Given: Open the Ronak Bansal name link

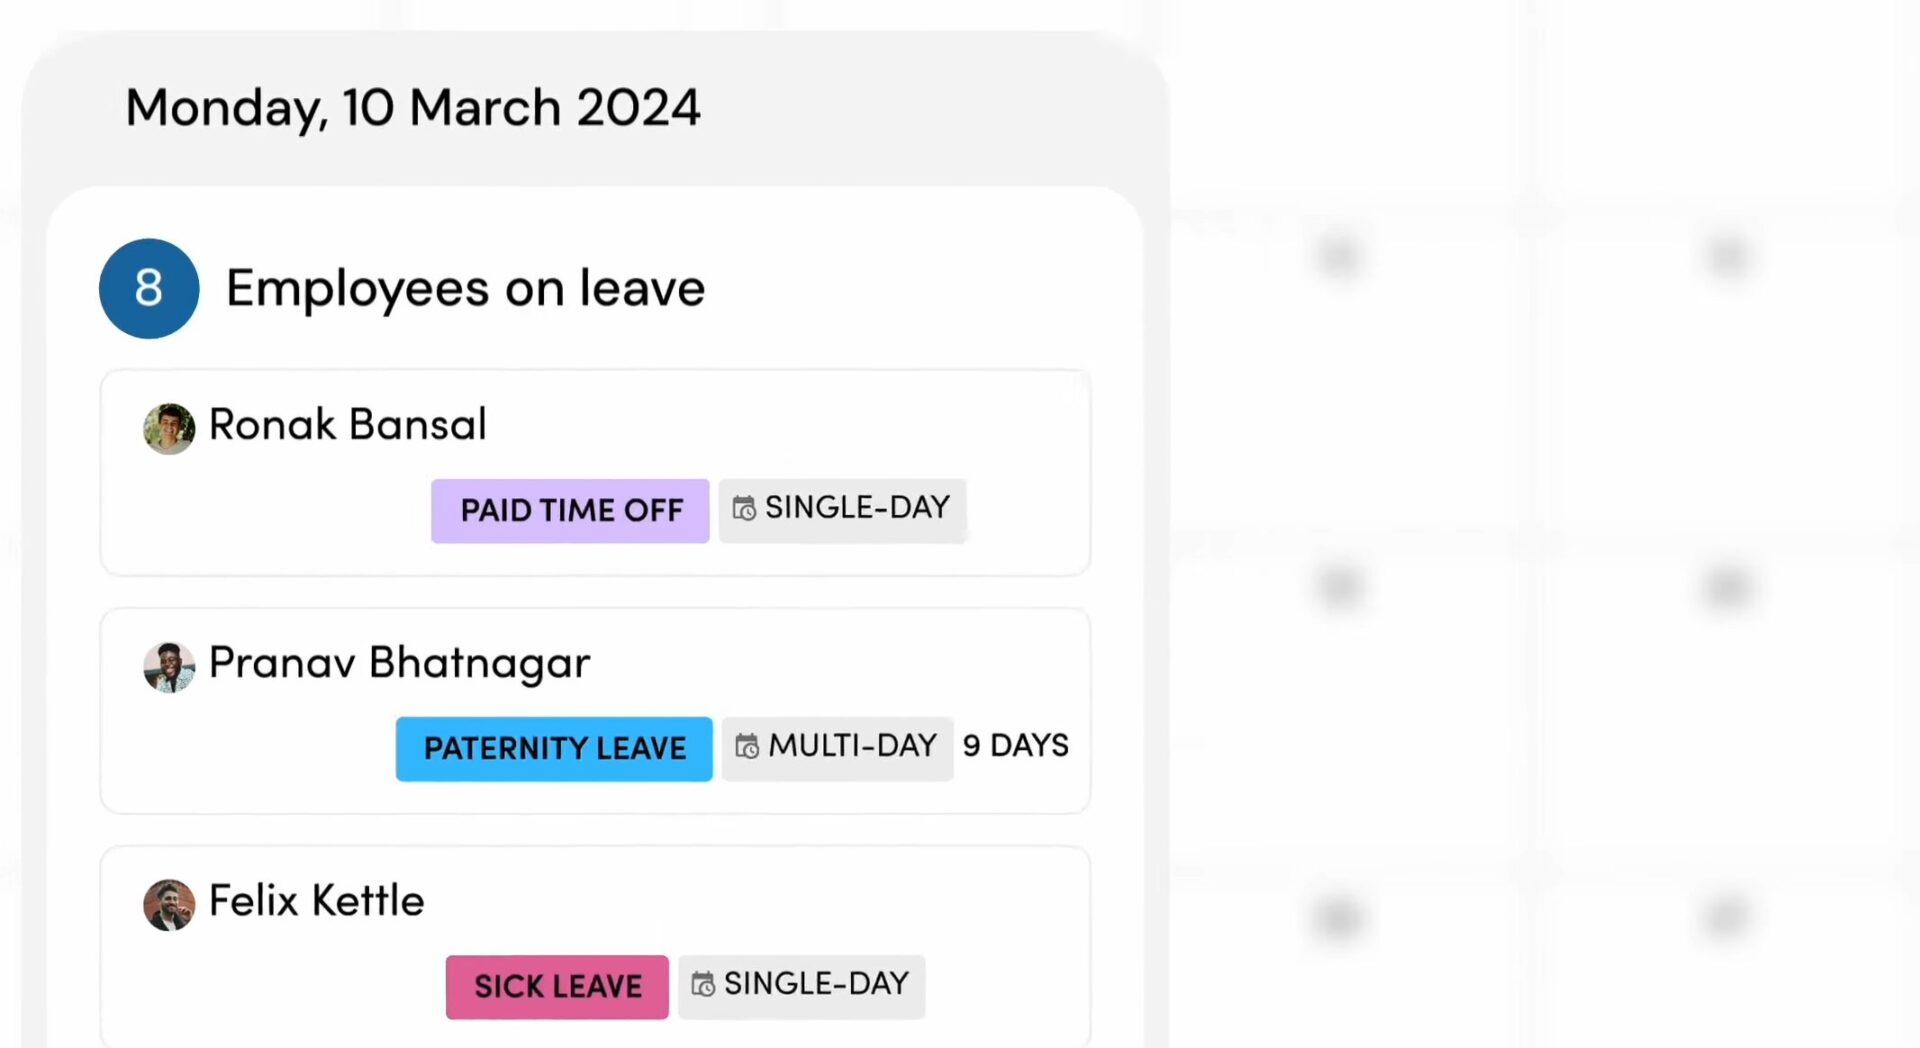Looking at the screenshot, I should [x=347, y=425].
